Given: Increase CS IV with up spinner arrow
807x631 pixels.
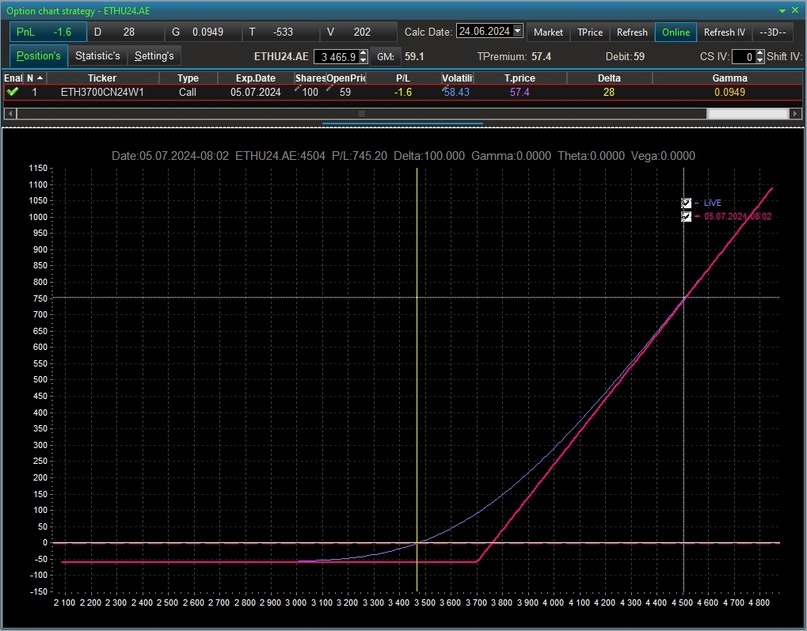Looking at the screenshot, I should (760, 53).
